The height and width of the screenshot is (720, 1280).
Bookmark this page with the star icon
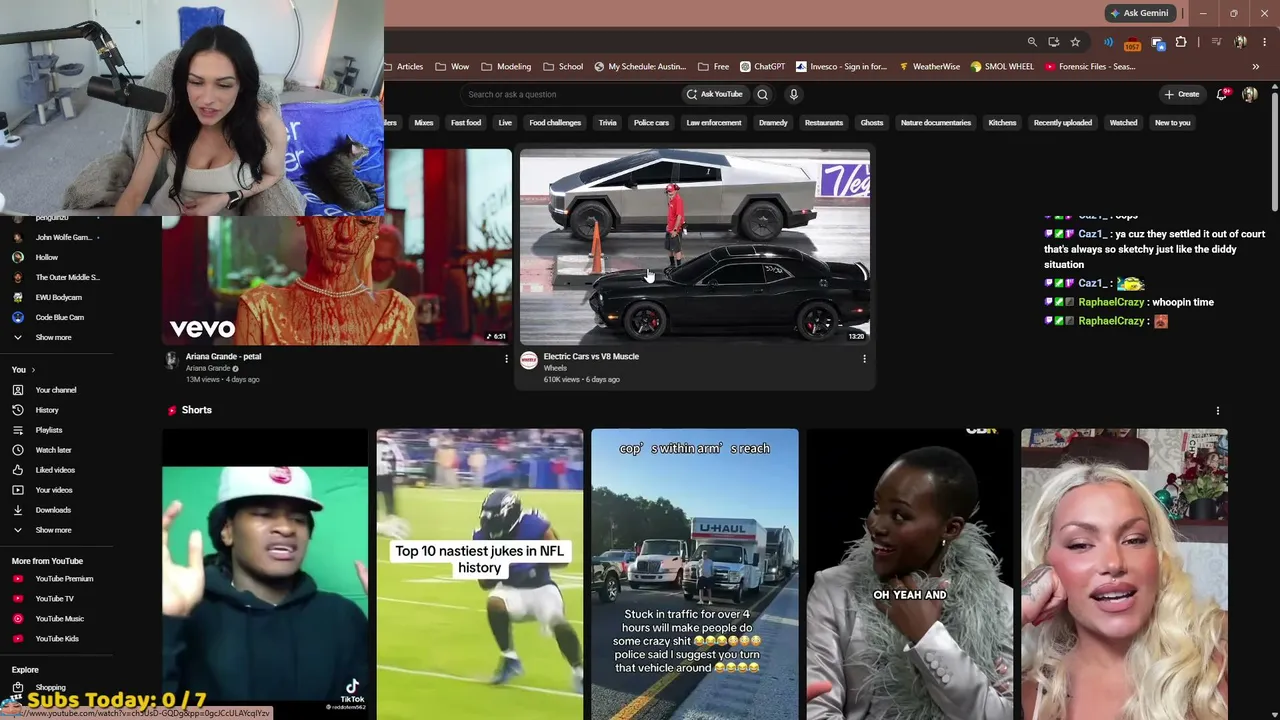point(1075,42)
